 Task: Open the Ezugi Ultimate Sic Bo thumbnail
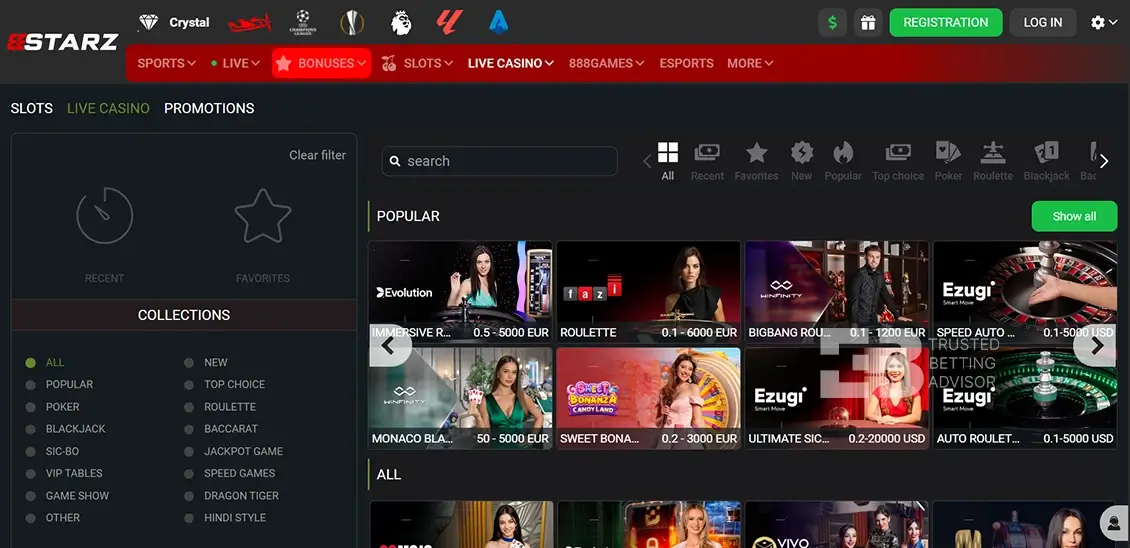(837, 398)
